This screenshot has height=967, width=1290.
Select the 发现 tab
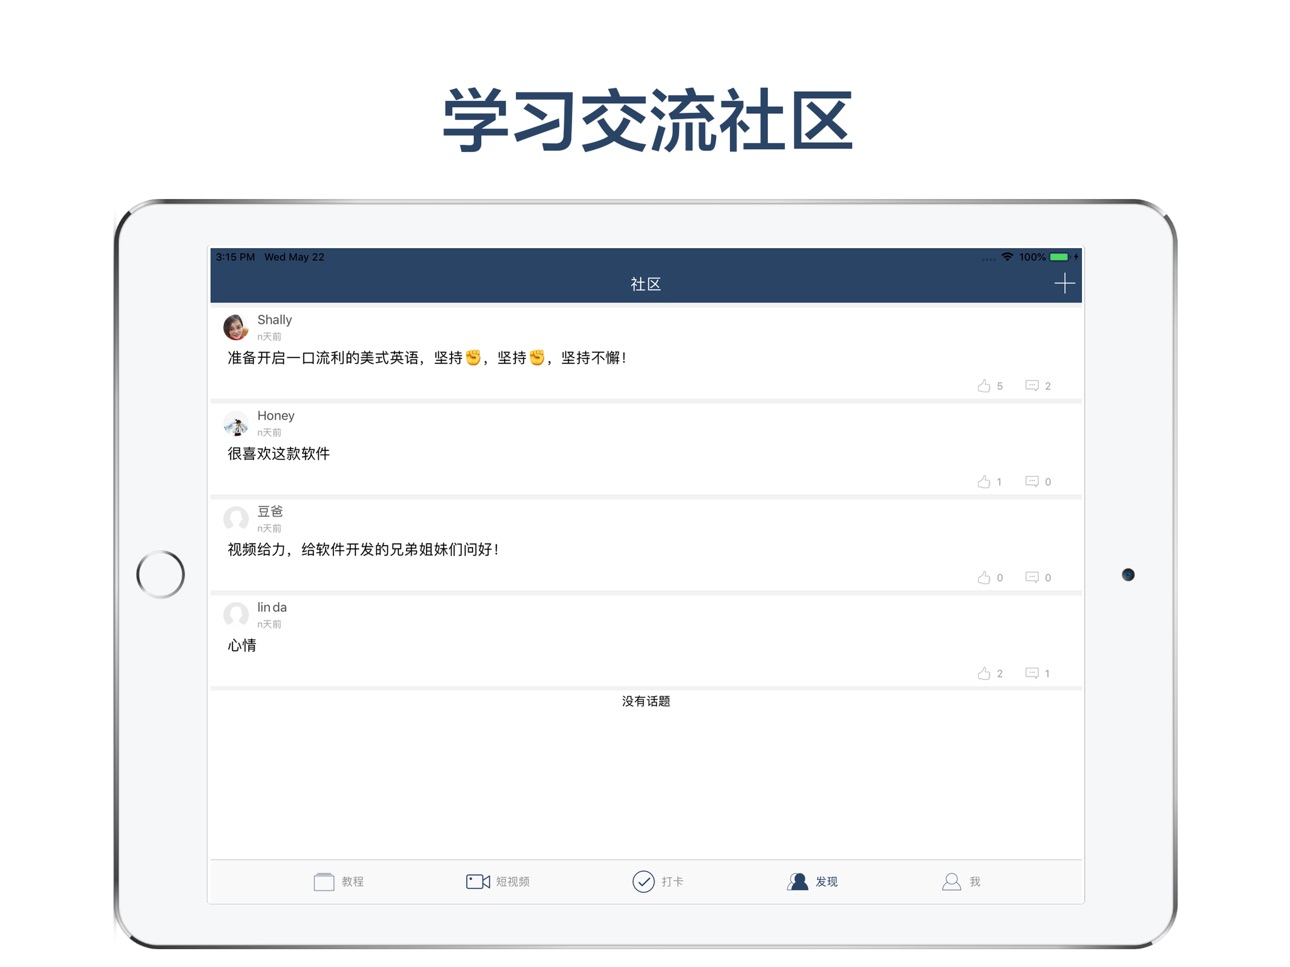(813, 882)
